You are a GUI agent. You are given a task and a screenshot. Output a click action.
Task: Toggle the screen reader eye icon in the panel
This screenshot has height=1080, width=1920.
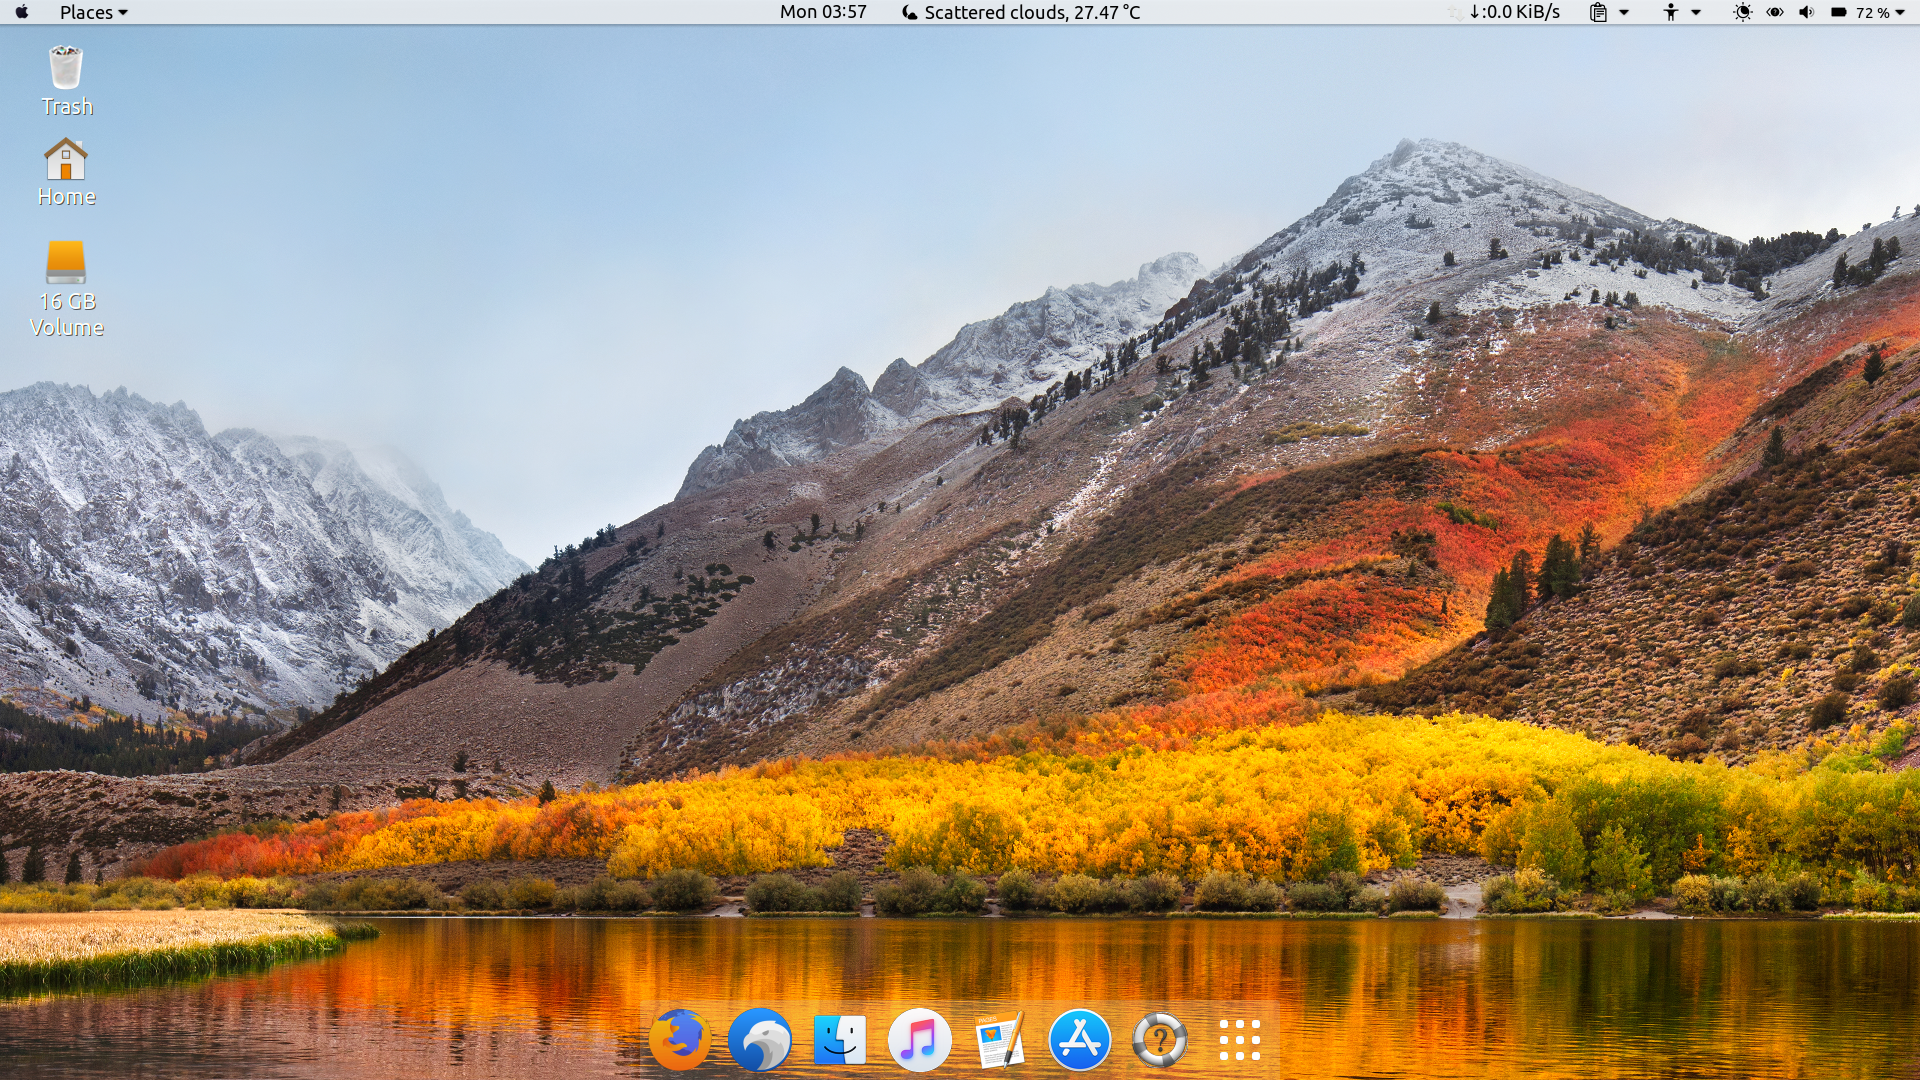[x=1777, y=13]
